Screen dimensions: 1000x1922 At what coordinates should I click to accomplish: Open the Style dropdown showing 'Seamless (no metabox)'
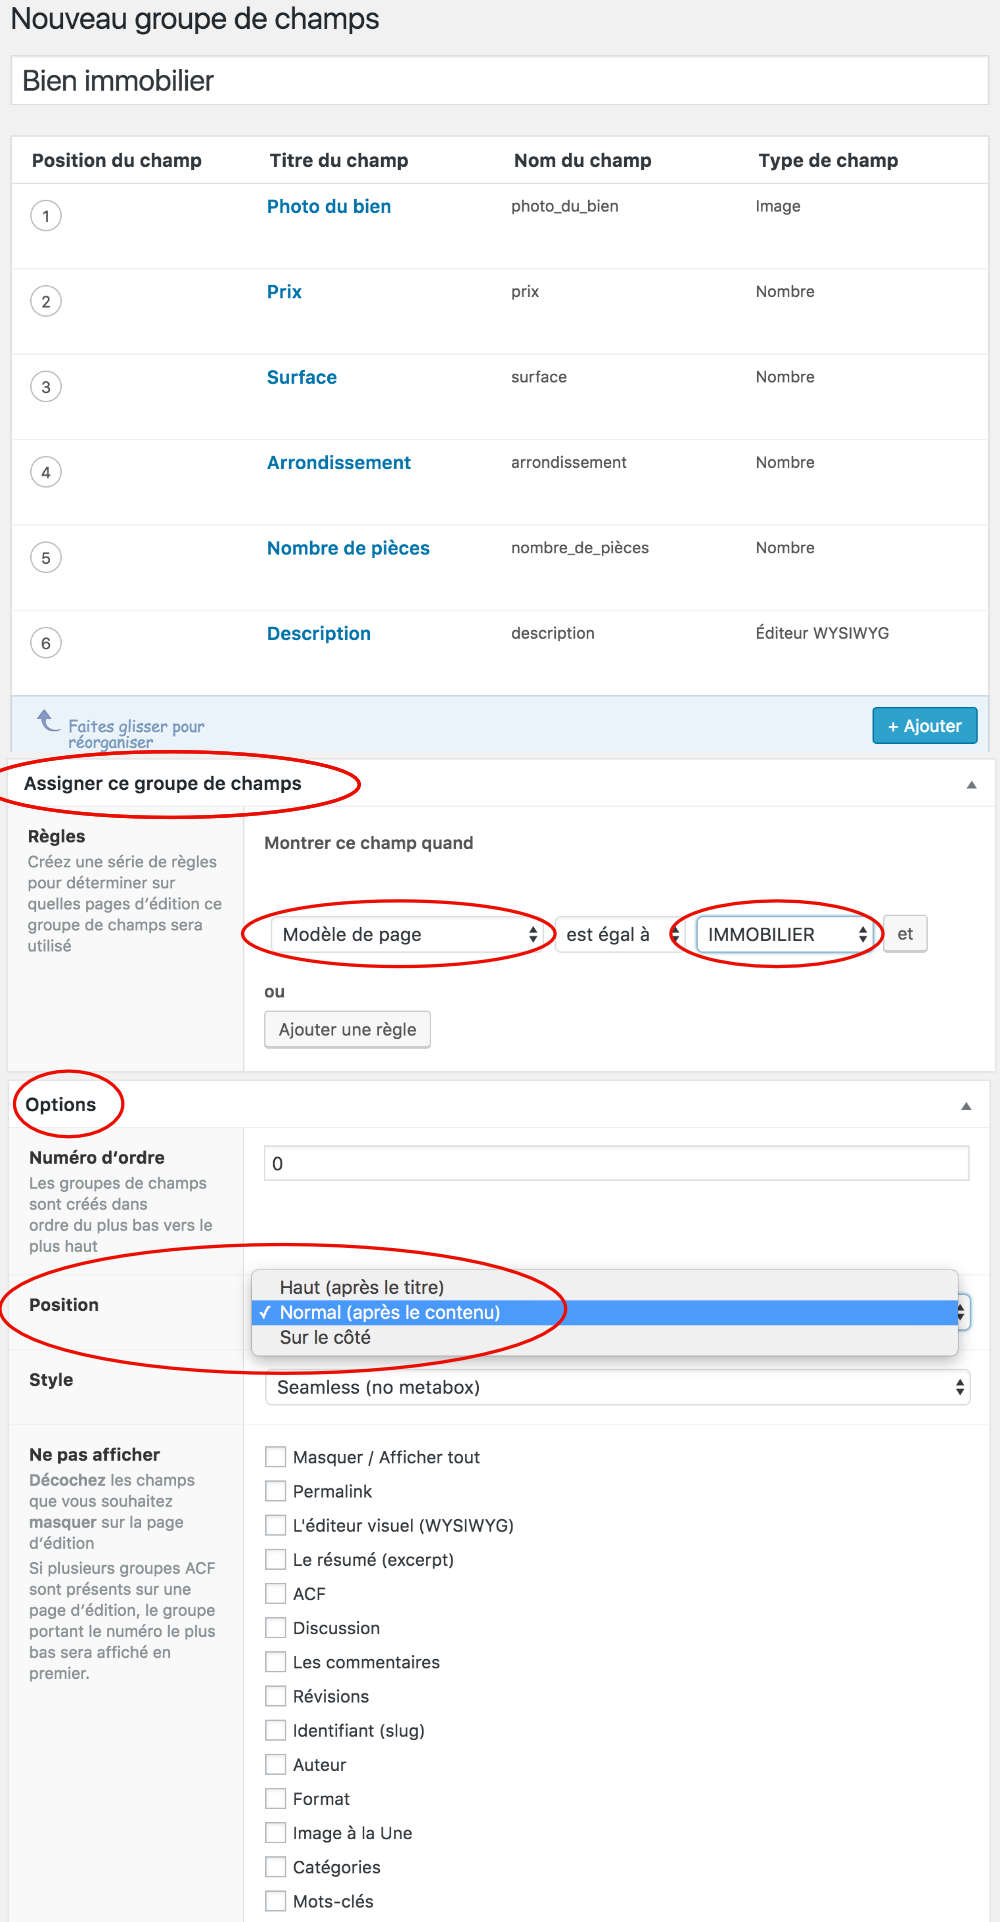(x=615, y=1387)
